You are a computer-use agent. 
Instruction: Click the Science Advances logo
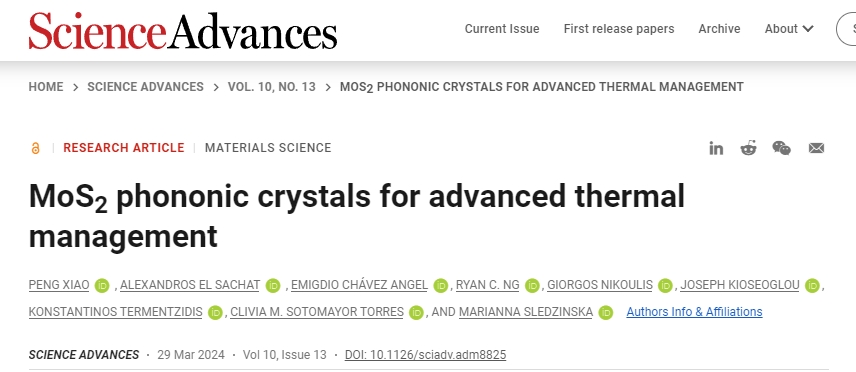click(x=183, y=31)
